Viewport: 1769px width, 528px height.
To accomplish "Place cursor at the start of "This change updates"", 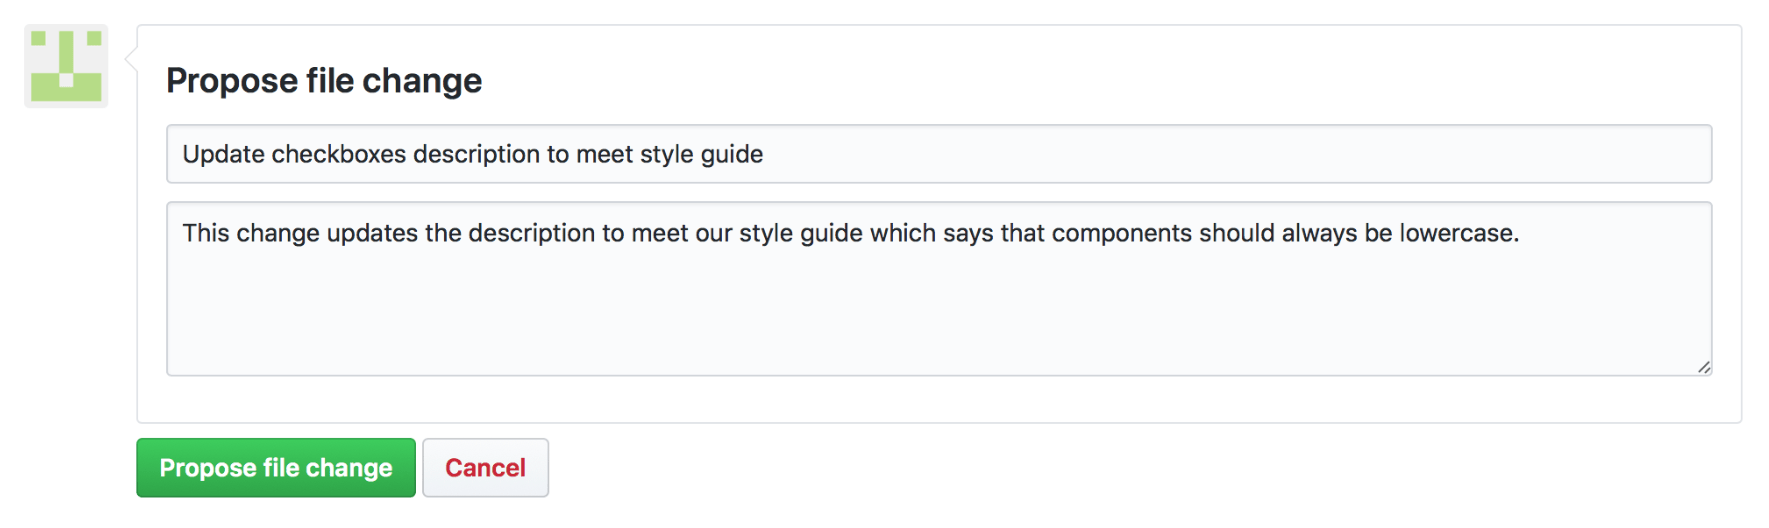I will (183, 233).
